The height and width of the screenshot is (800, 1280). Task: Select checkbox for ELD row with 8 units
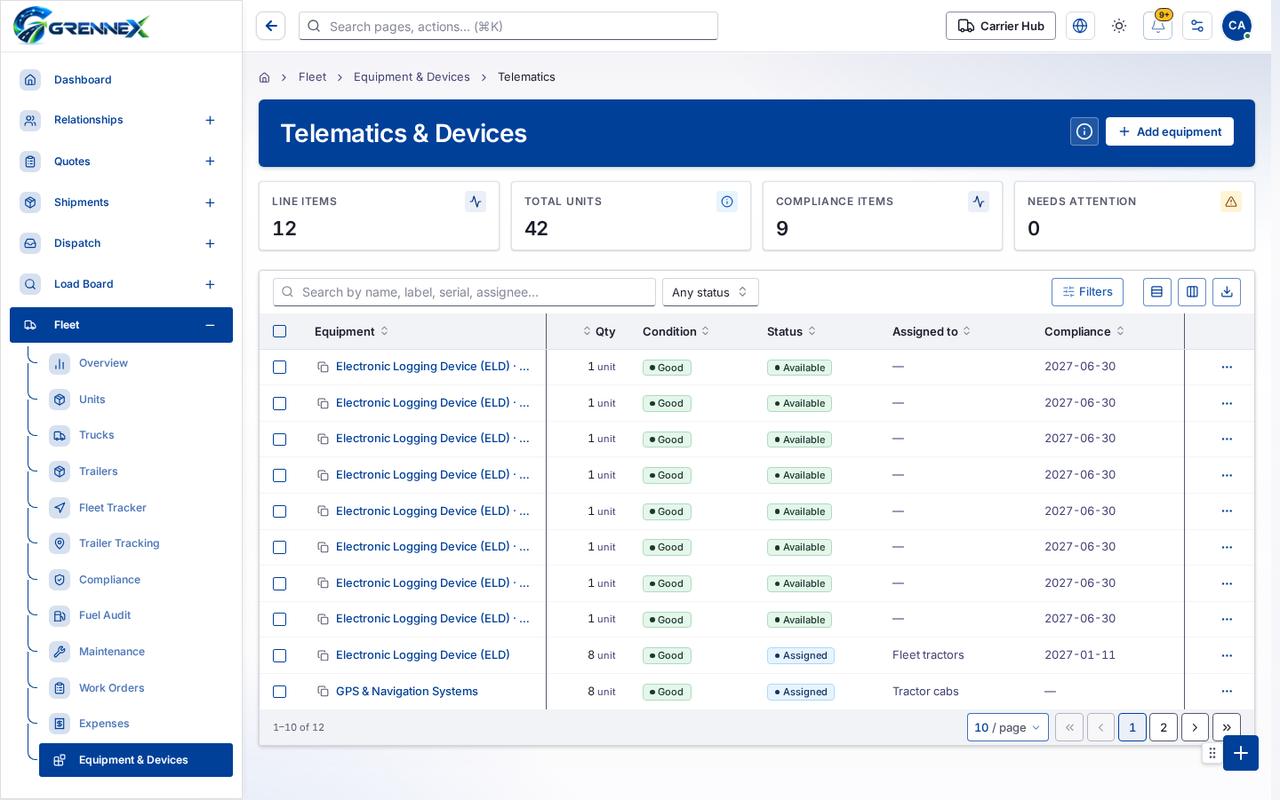tap(280, 655)
